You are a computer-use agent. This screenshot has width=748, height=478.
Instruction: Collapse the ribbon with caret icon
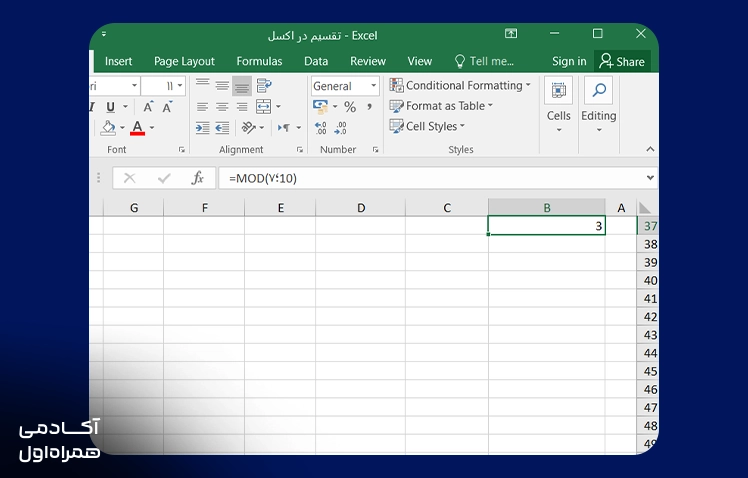[650, 149]
